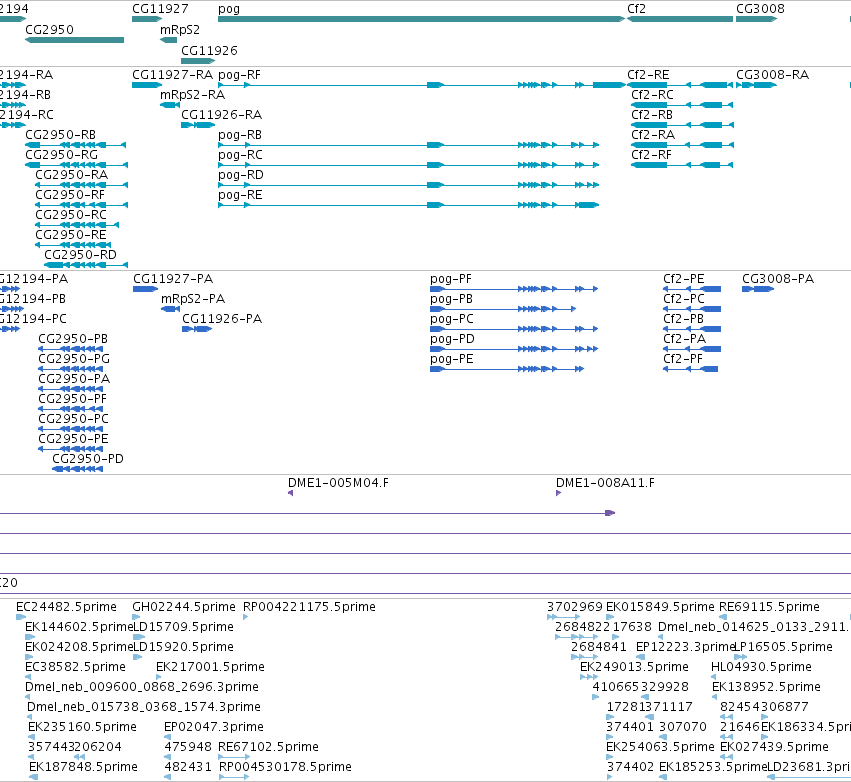Click protein label CG2950-PC
This screenshot has height=782, width=851.
click(x=73, y=419)
